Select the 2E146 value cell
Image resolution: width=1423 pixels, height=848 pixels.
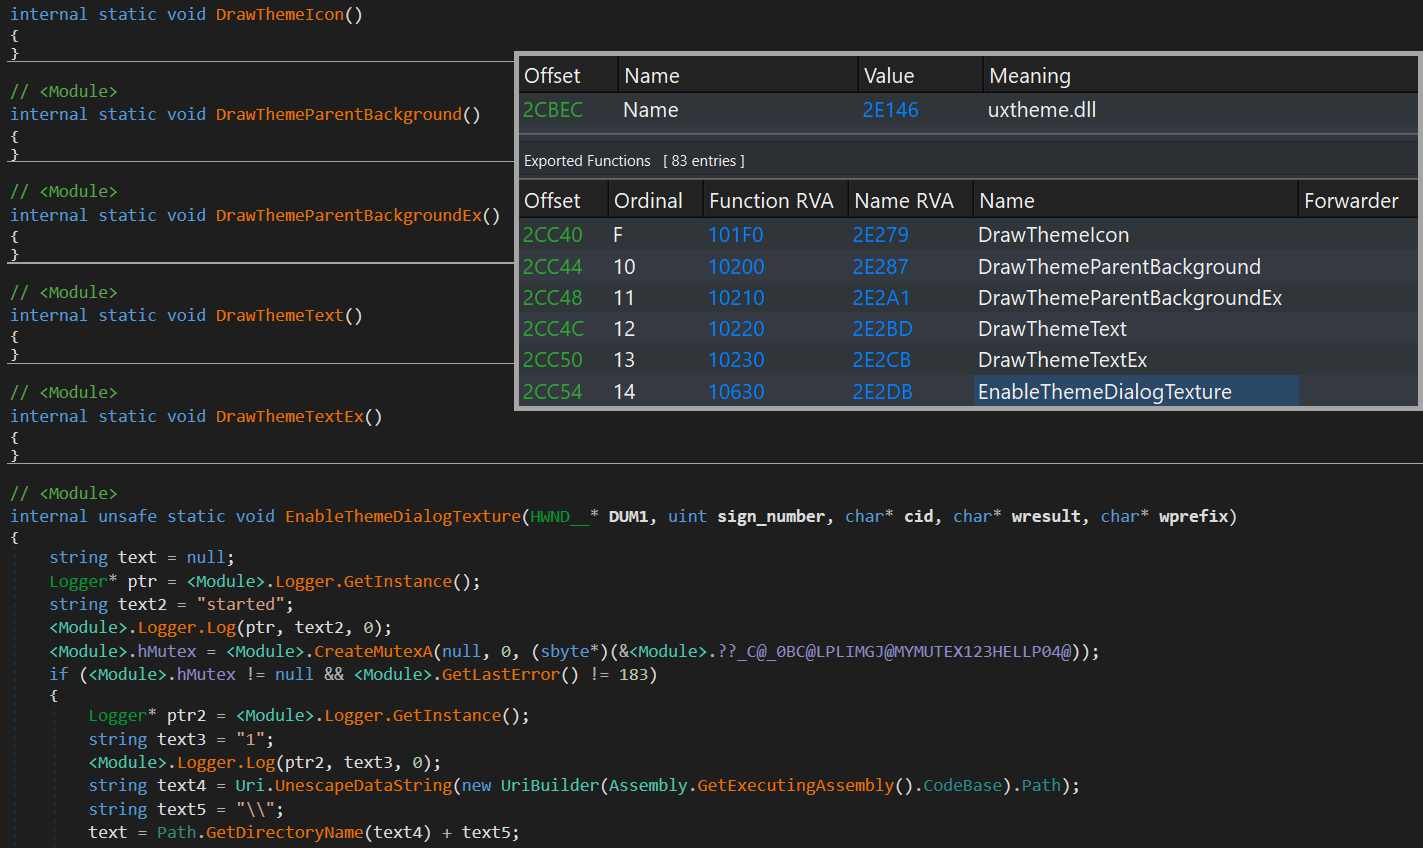(x=891, y=110)
